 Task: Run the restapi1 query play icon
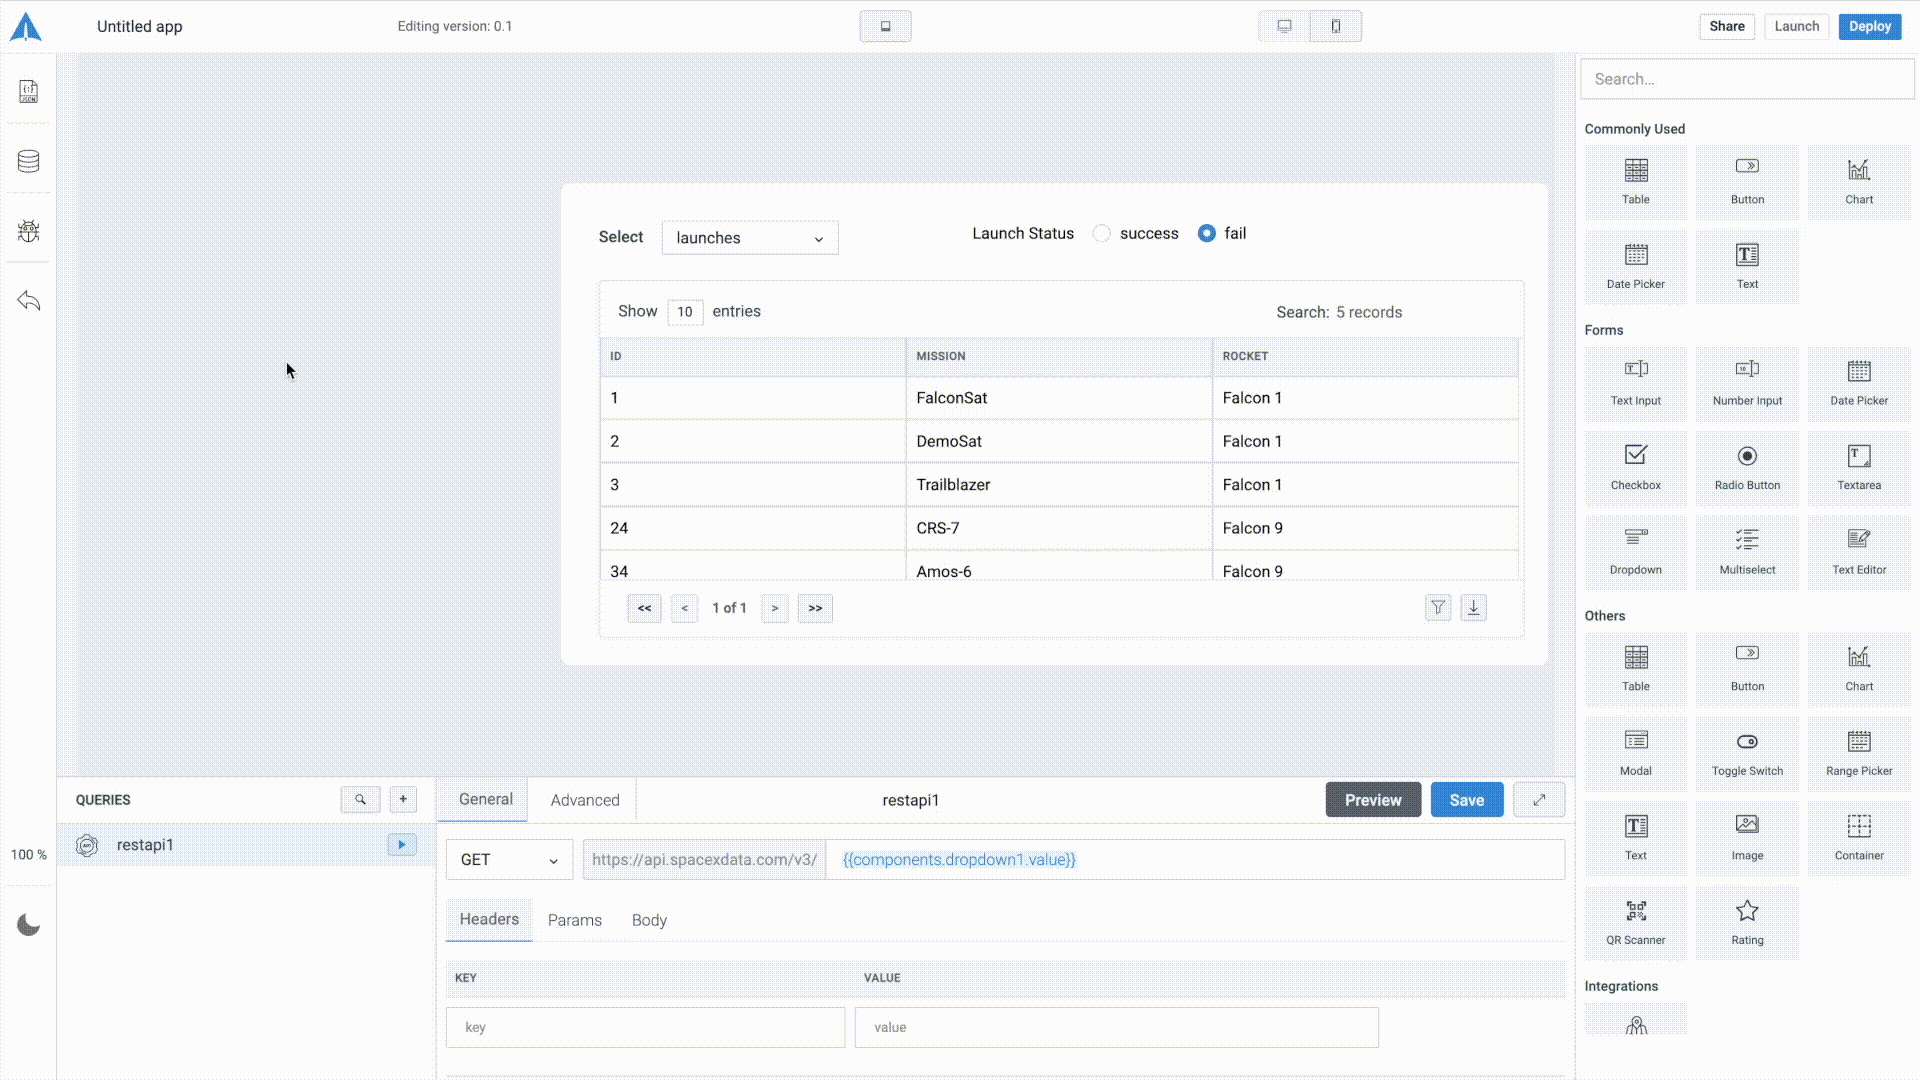click(402, 845)
